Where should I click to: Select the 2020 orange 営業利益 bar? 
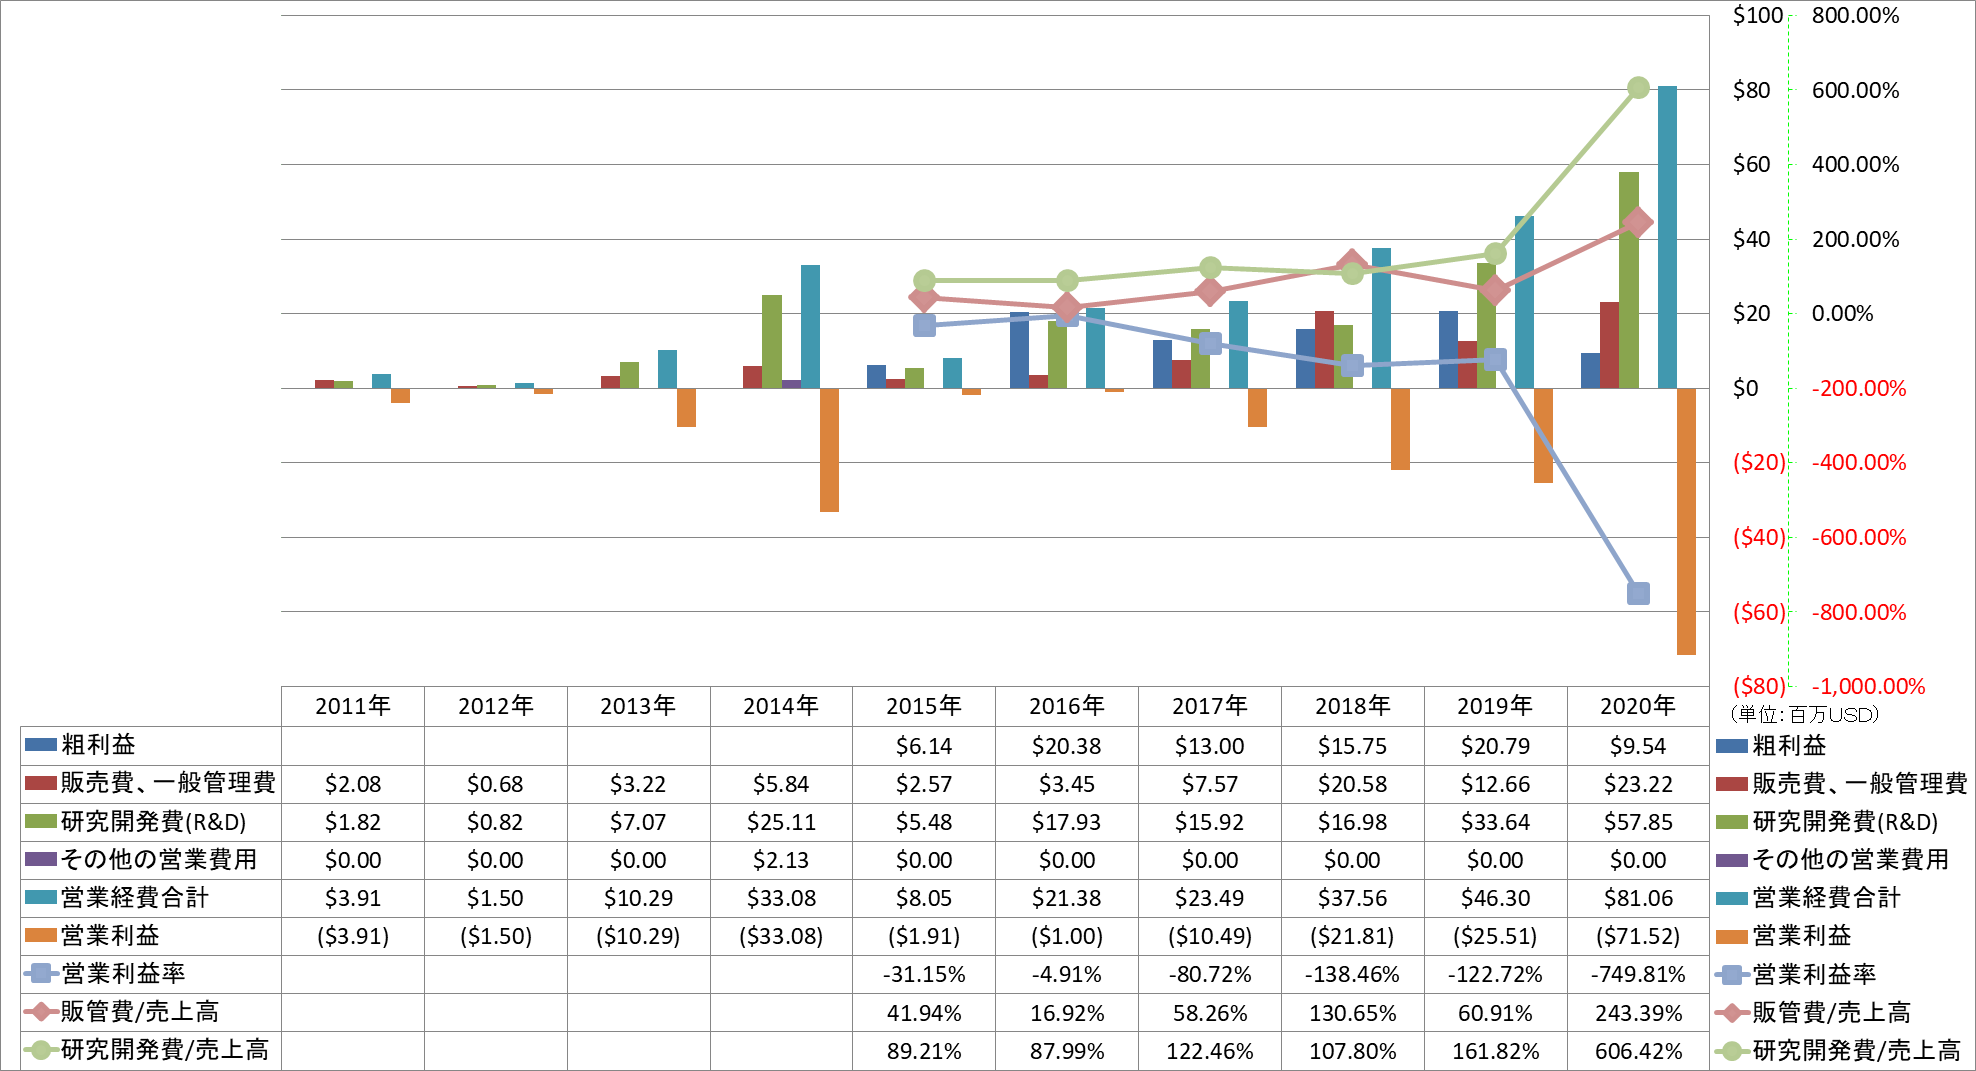click(1686, 522)
